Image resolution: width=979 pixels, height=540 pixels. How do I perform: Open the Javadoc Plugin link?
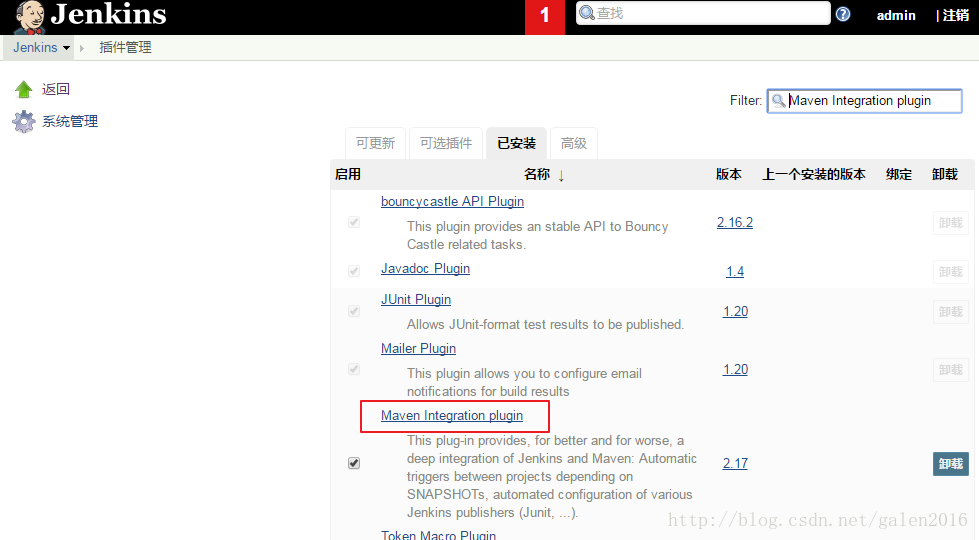point(425,268)
